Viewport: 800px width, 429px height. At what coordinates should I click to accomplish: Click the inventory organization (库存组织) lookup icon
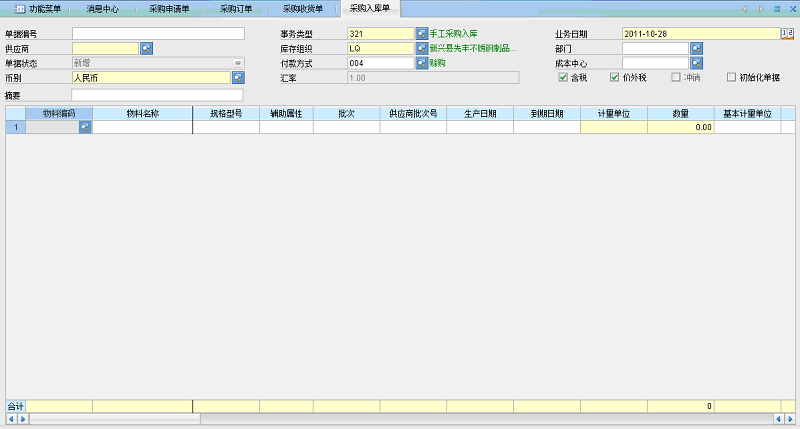click(421, 48)
